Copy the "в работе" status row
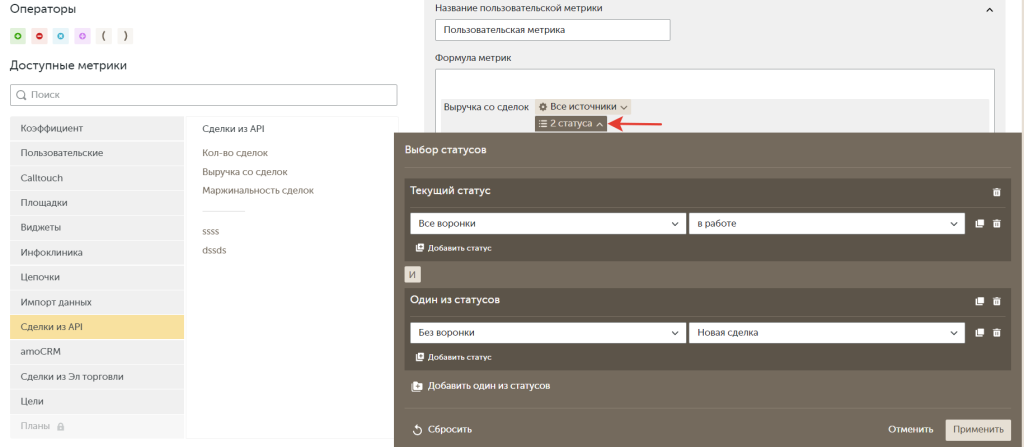 (x=980, y=224)
